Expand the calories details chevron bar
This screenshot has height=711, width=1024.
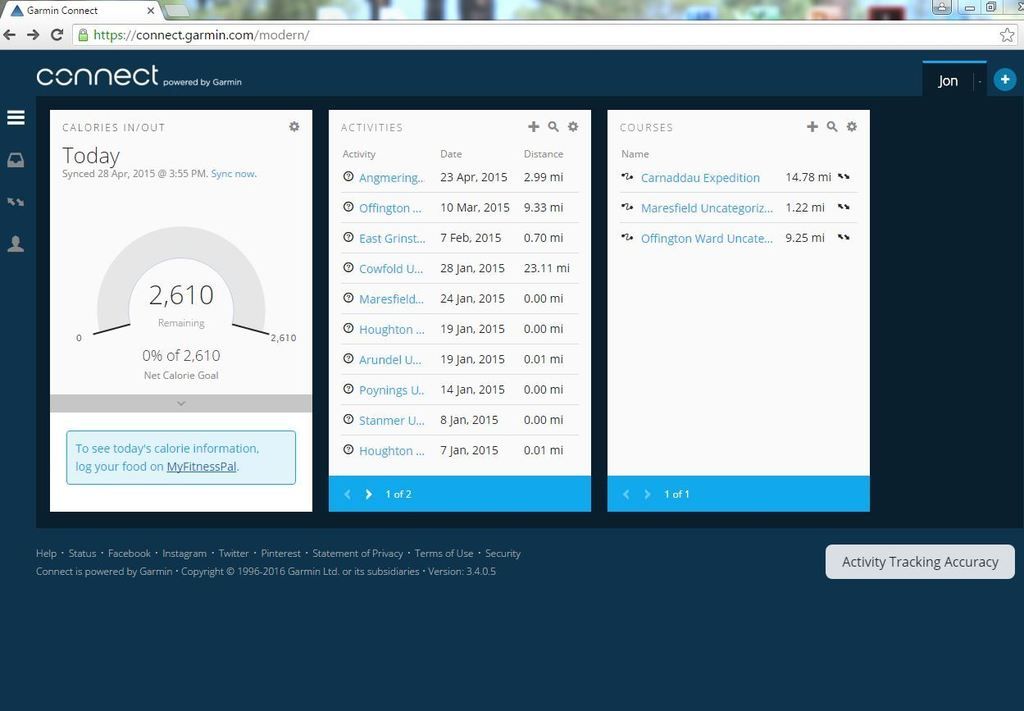(181, 403)
